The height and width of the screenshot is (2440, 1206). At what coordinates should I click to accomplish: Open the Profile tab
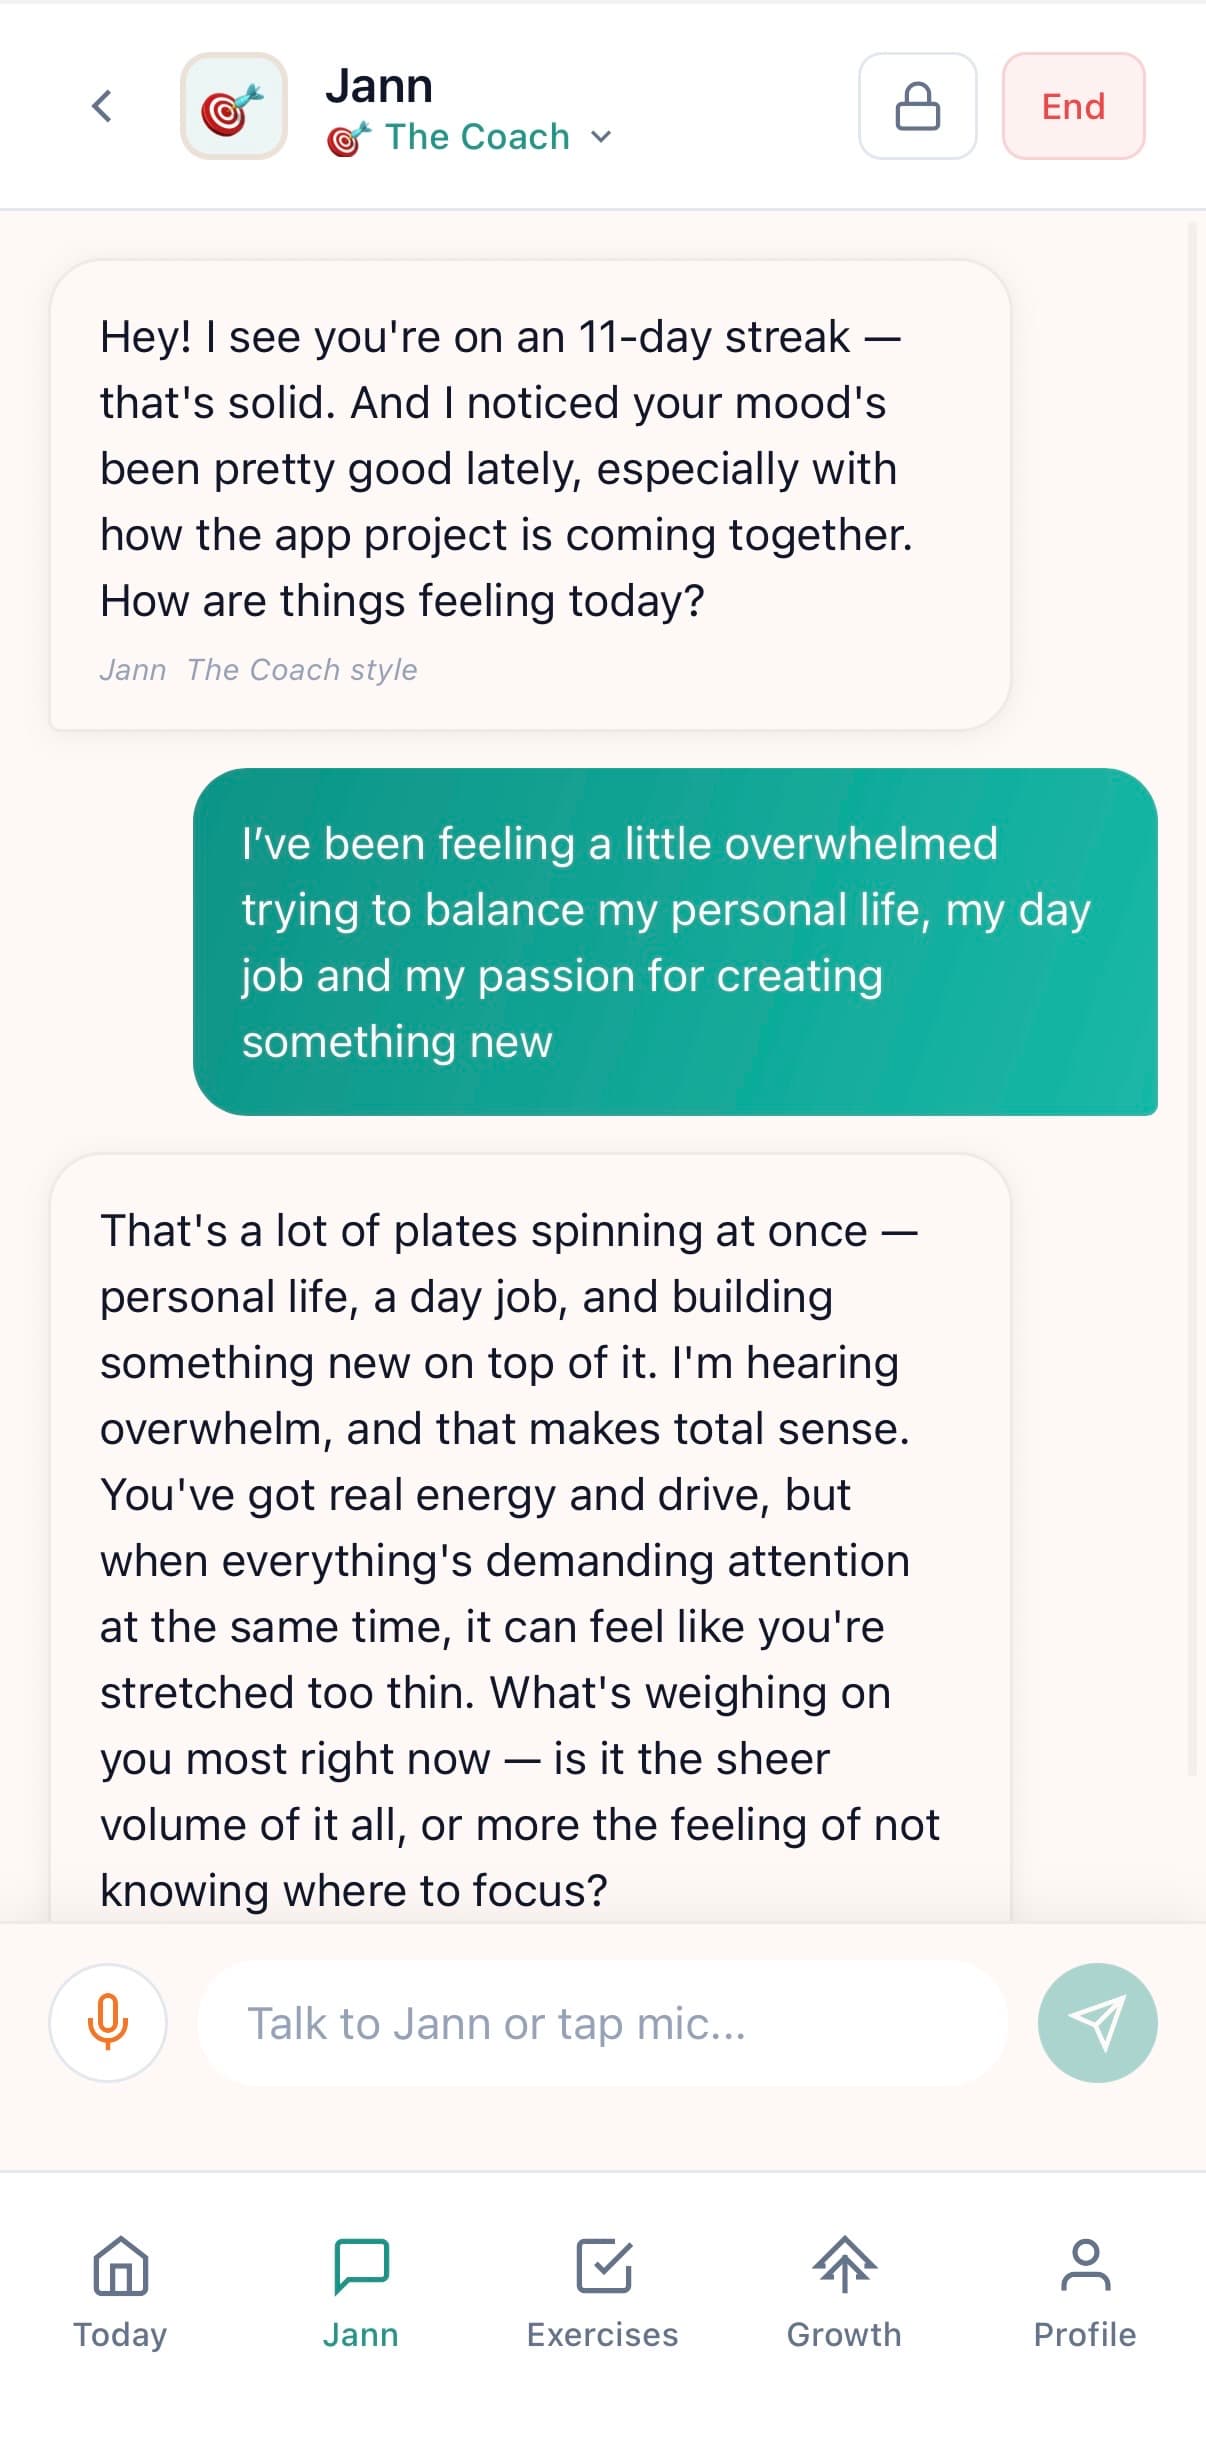click(1085, 2290)
